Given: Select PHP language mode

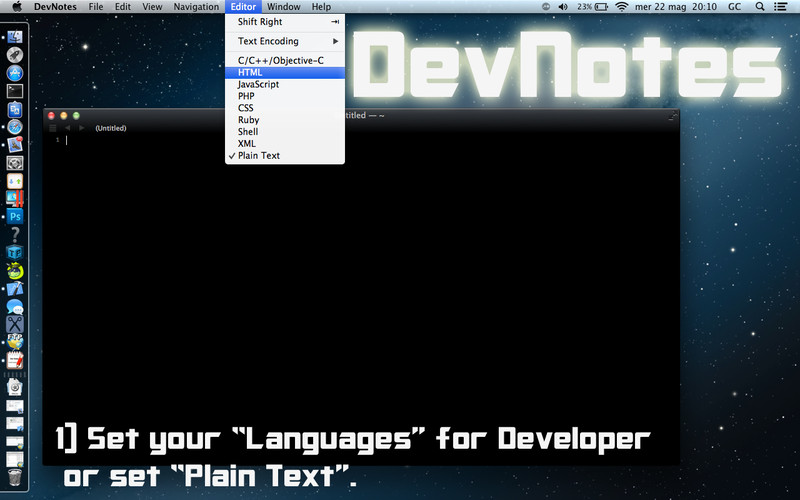Looking at the screenshot, I should click(x=285, y=96).
